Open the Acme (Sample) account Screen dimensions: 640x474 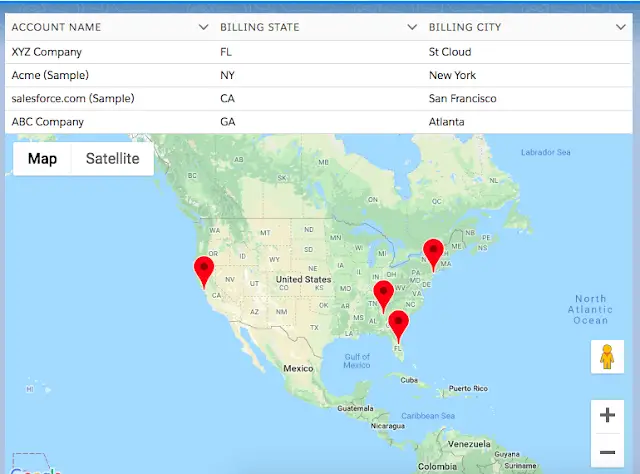click(x=49, y=75)
